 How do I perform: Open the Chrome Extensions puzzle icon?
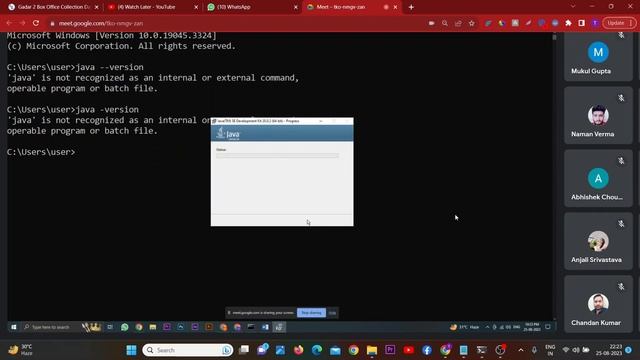[568, 23]
